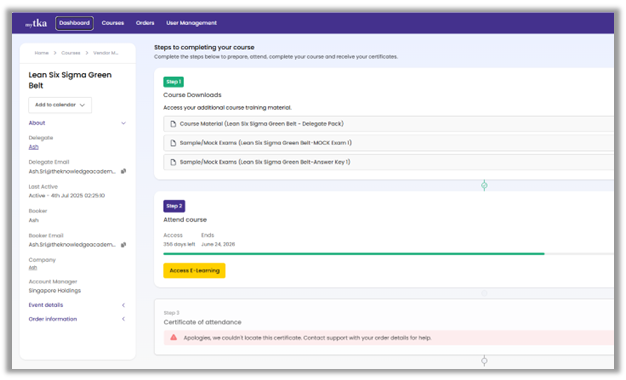The height and width of the screenshot is (380, 626).
Task: Click the Course Downloads heading
Action: pyautogui.click(x=192, y=95)
